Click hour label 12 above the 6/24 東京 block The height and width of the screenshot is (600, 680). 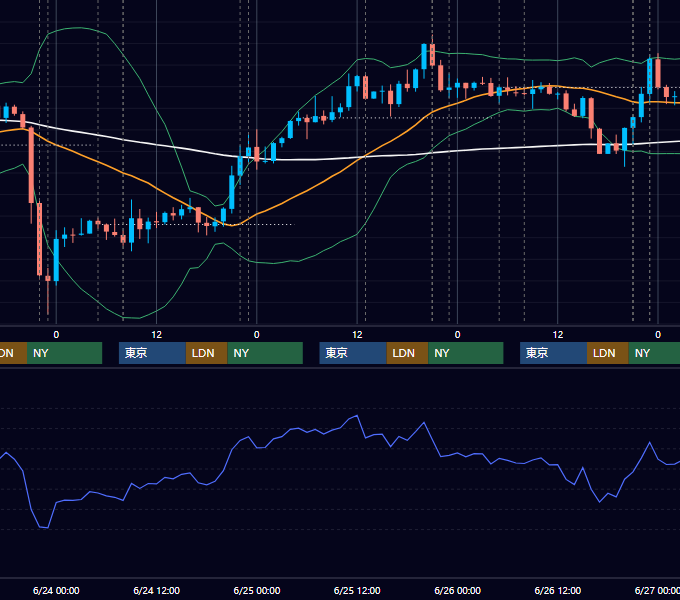157,335
